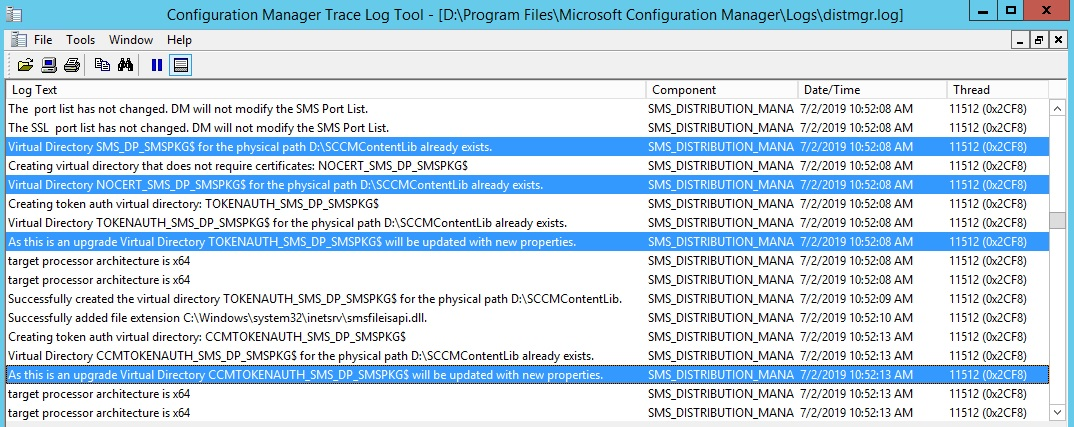Click the Component column header
The image size is (1074, 427).
722,90
